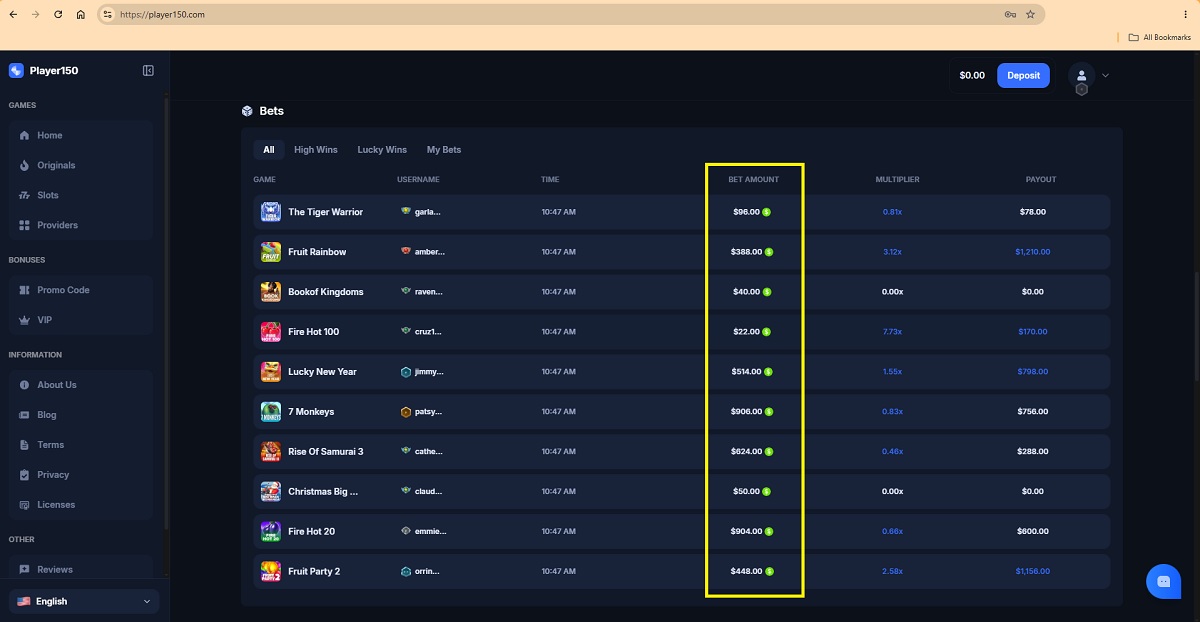Select the My Bets tab

point(444,150)
